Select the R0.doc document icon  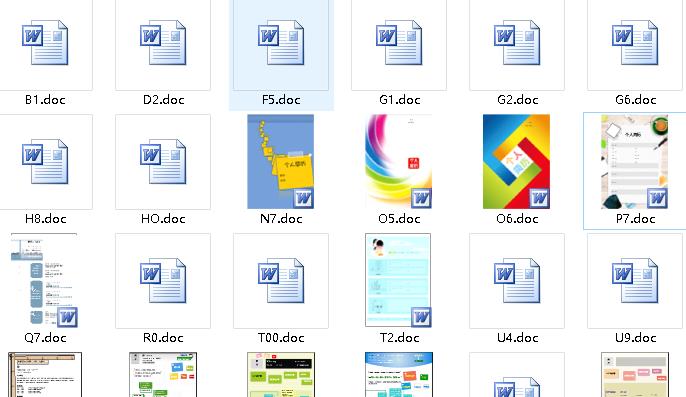pyautogui.click(x=163, y=281)
